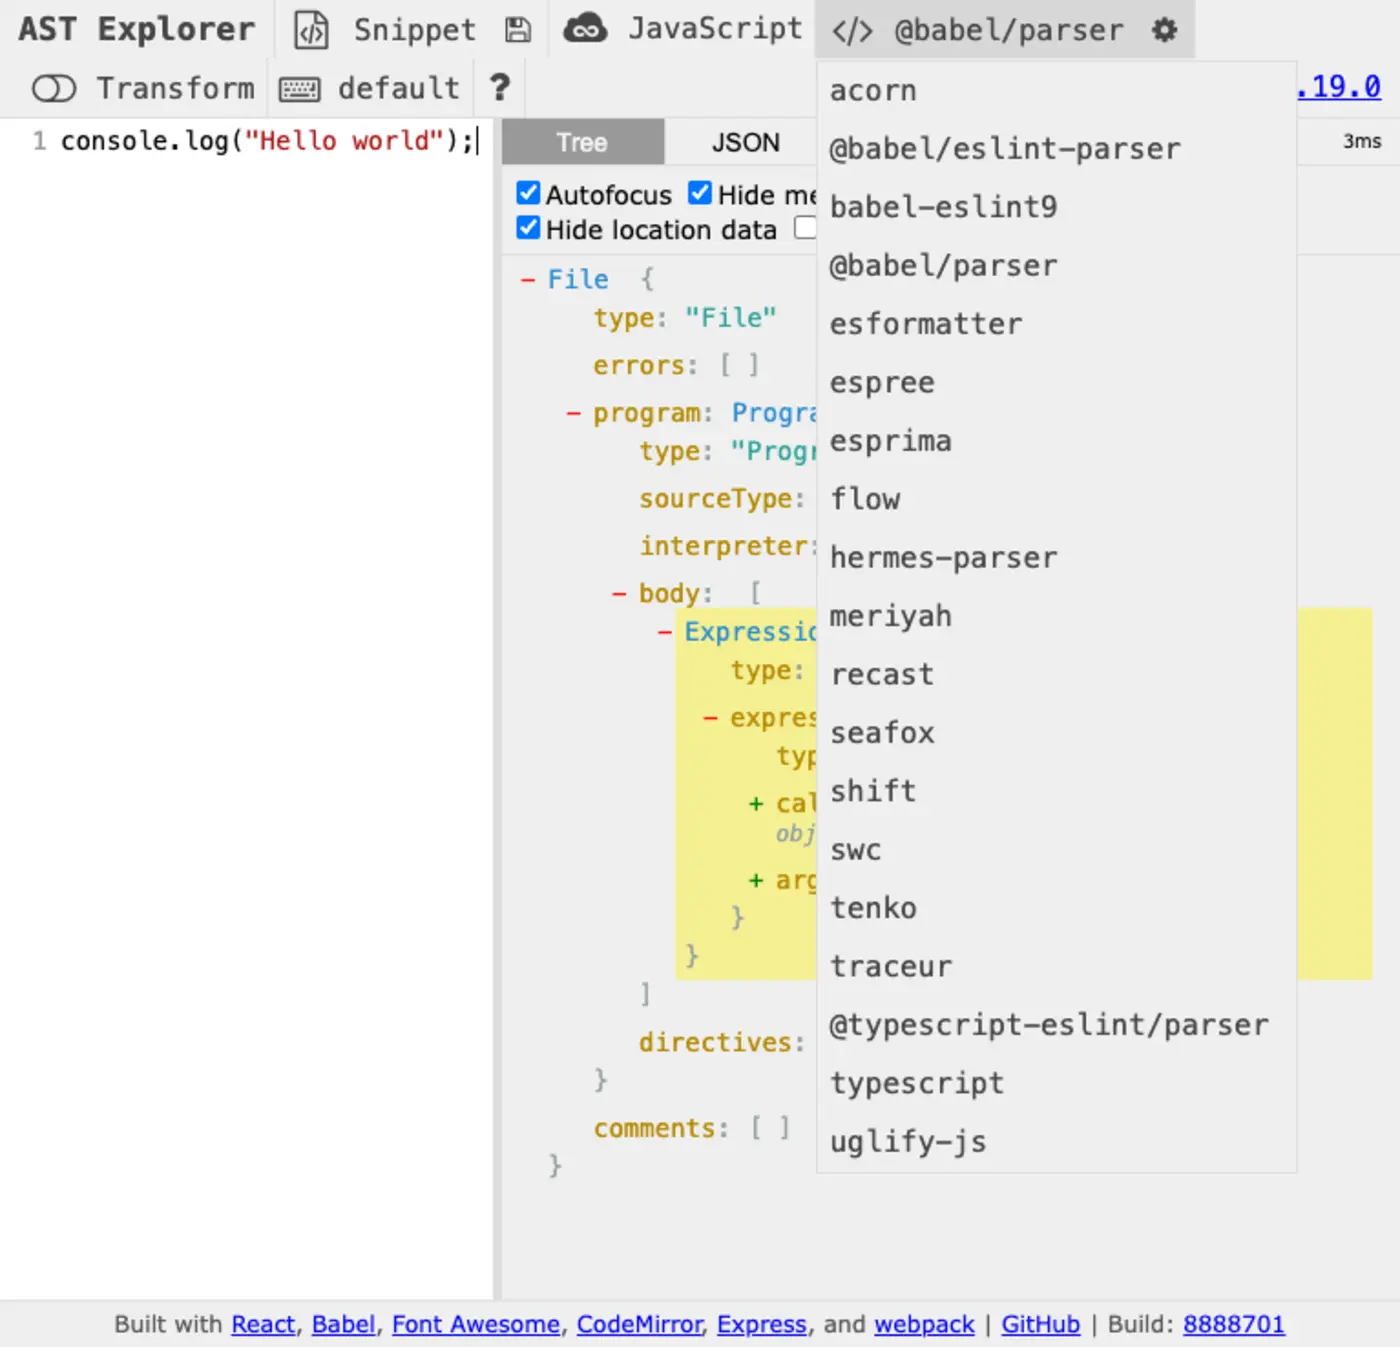Collapse the File node in the tree
The height and width of the screenshot is (1347, 1400).
coord(529,279)
